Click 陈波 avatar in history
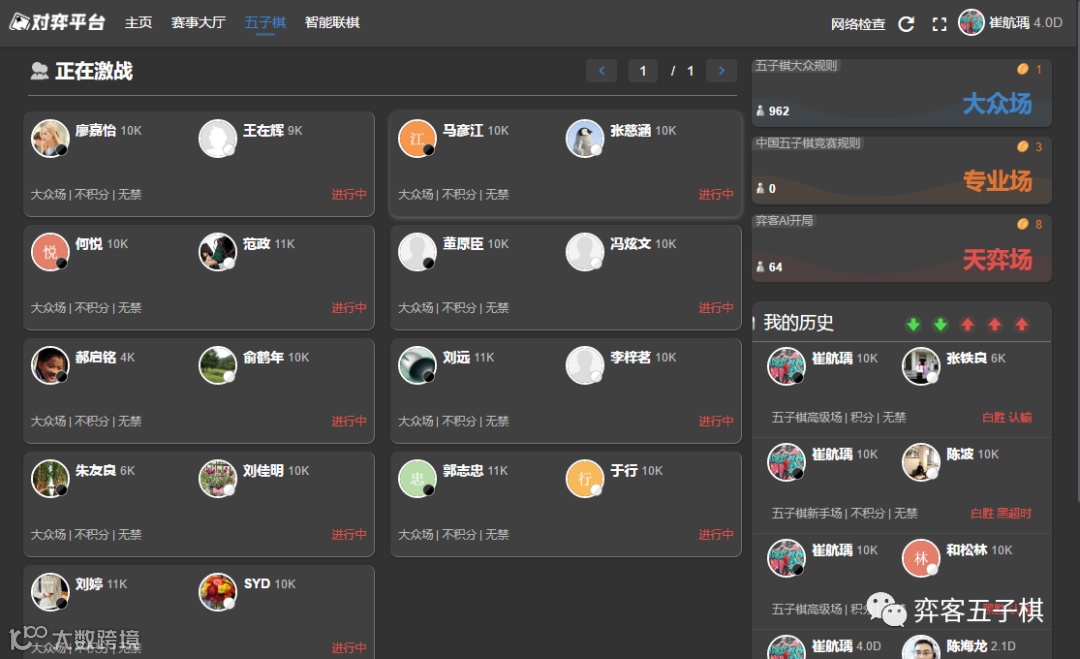The image size is (1080, 659). [921, 462]
